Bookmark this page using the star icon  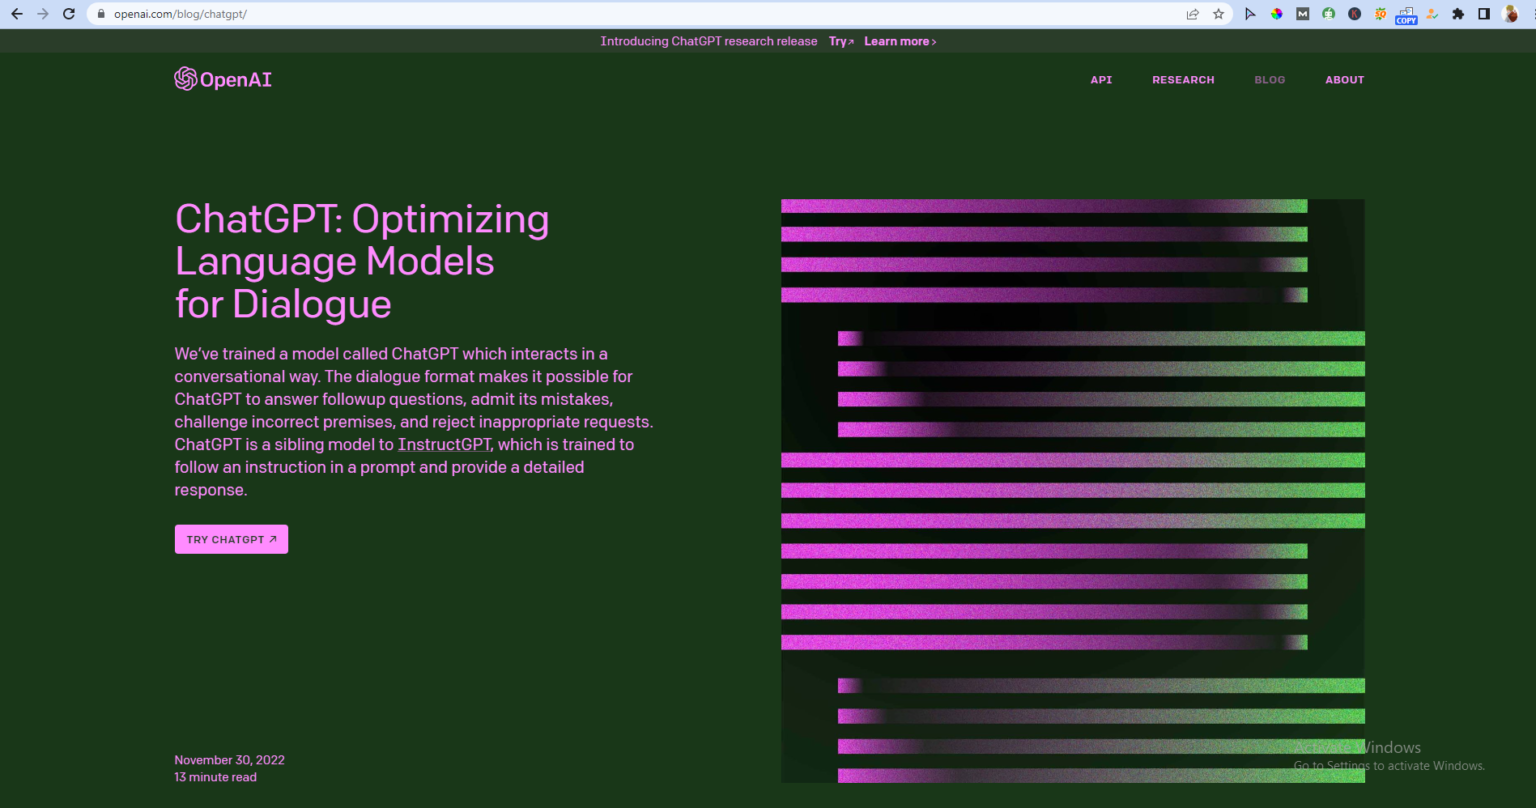click(x=1218, y=14)
